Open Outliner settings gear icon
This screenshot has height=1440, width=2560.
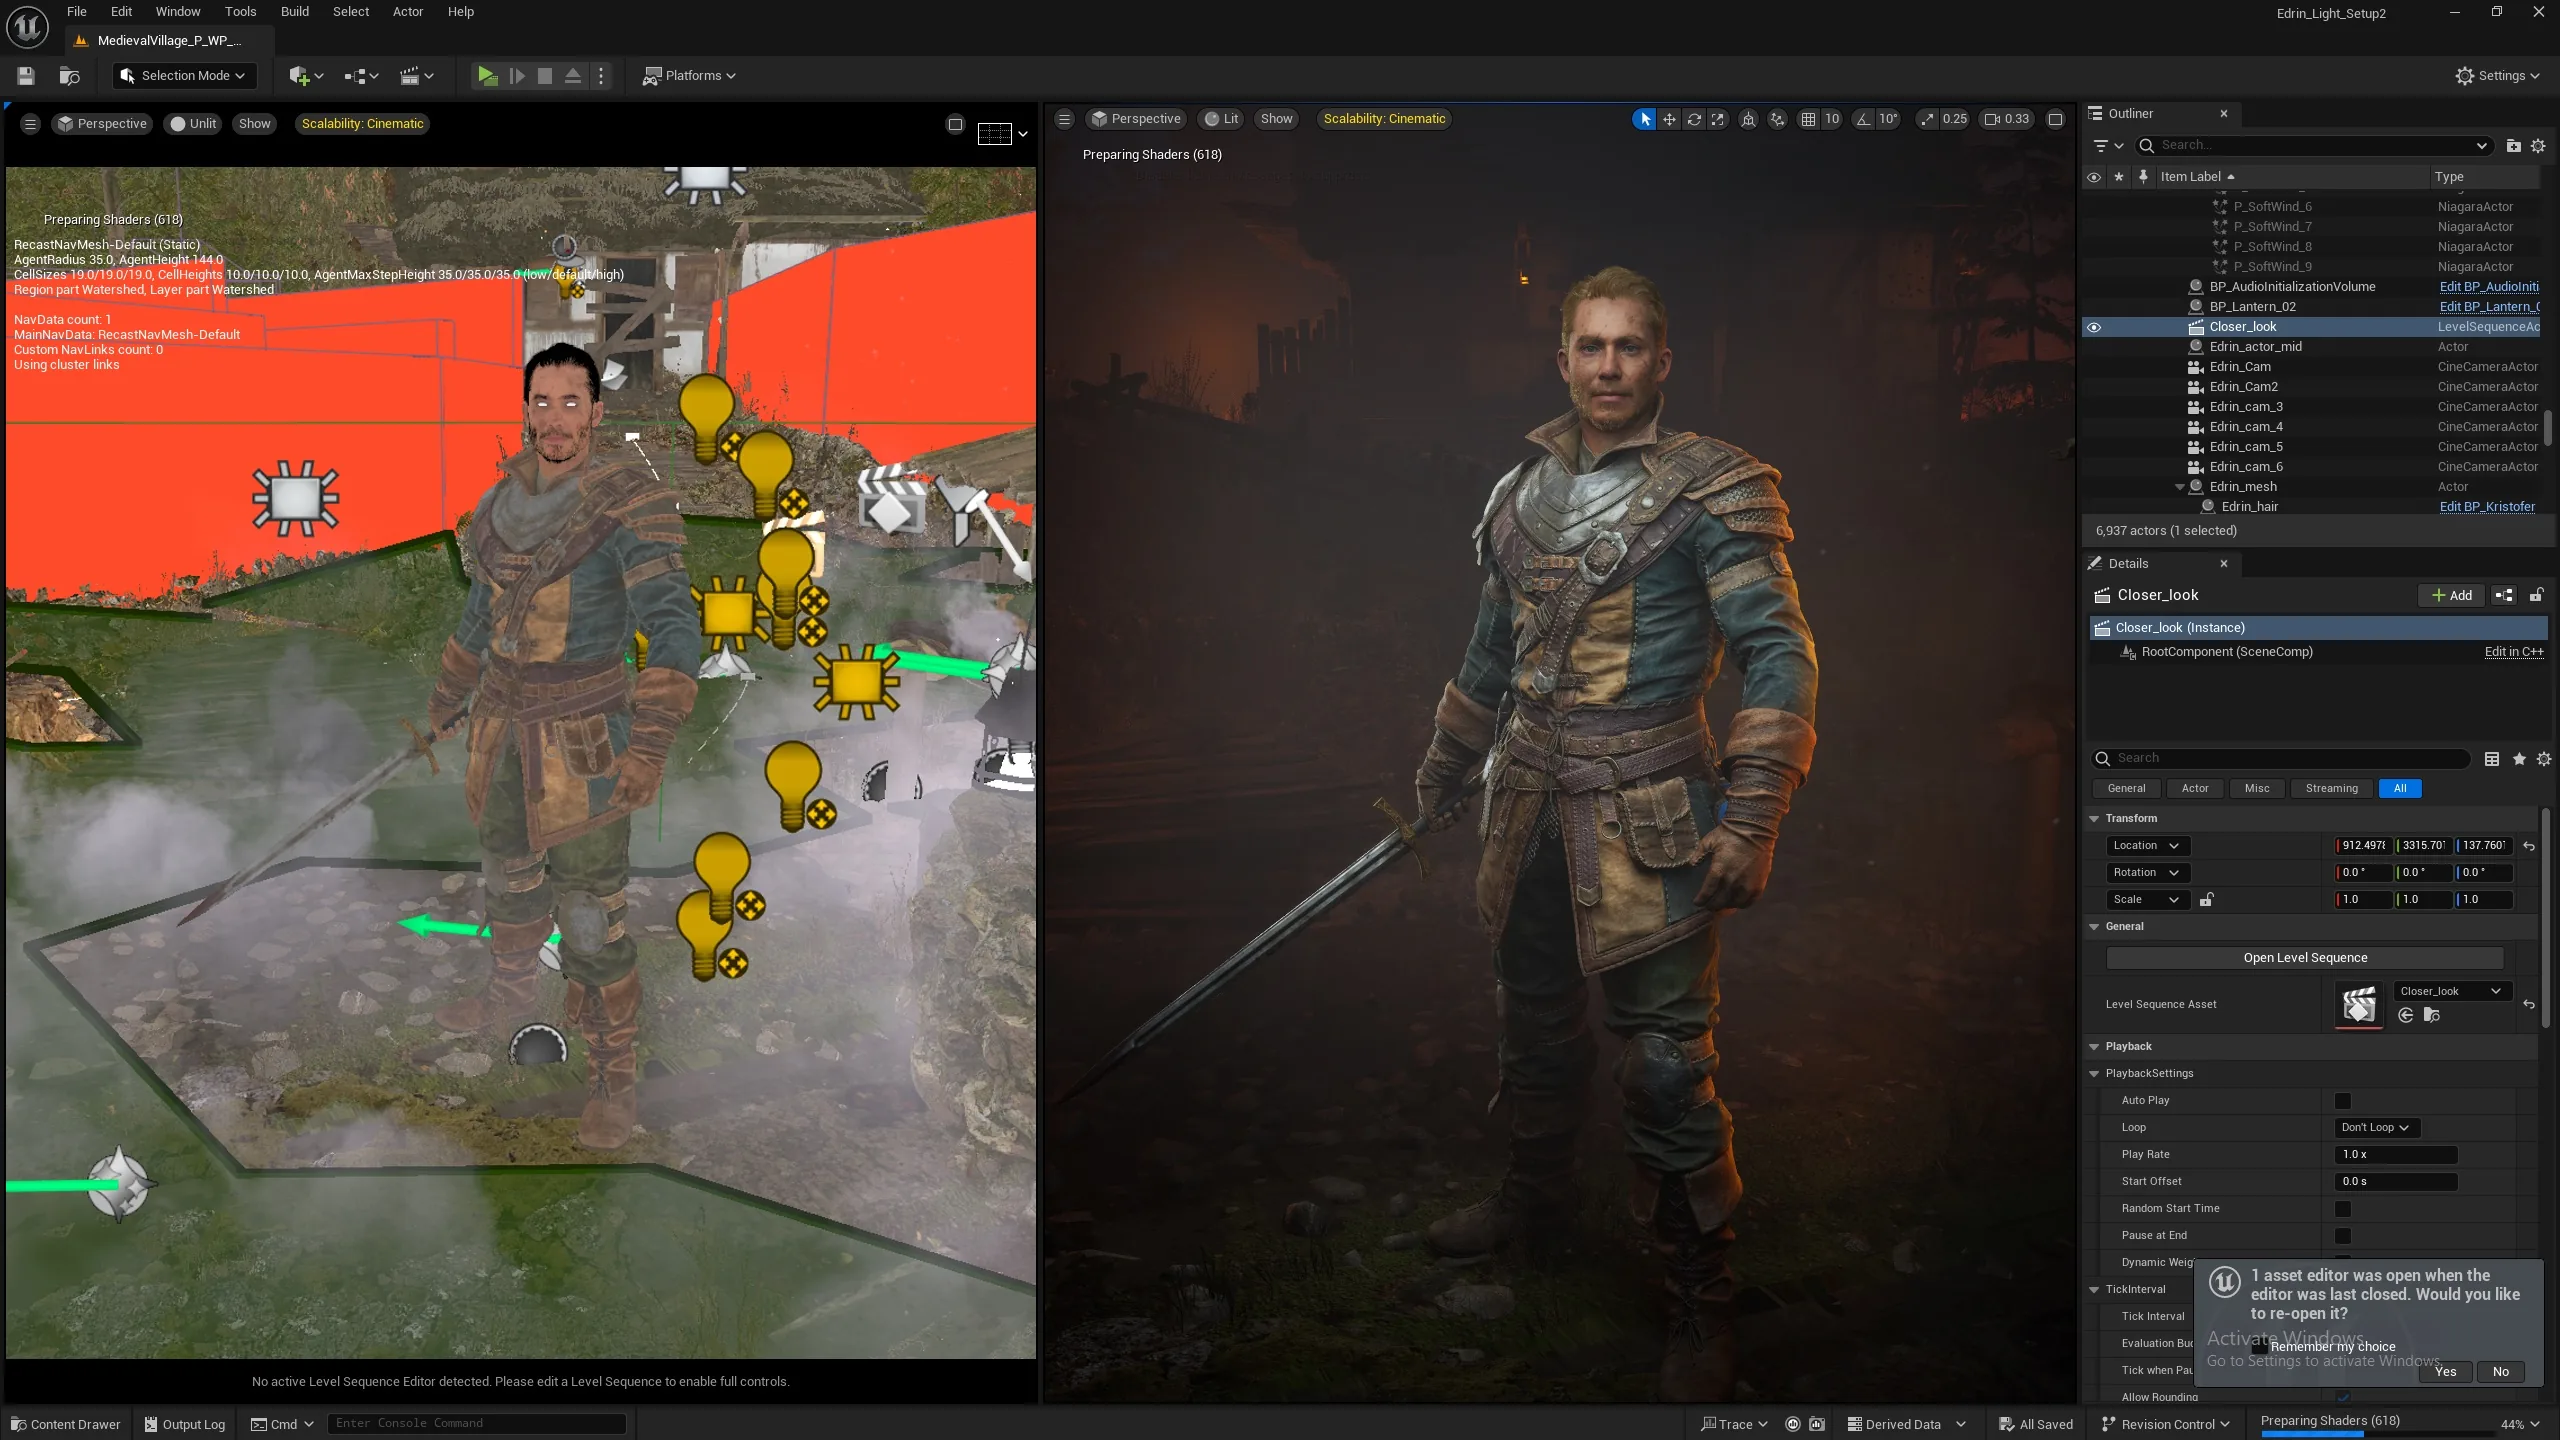(x=2537, y=146)
